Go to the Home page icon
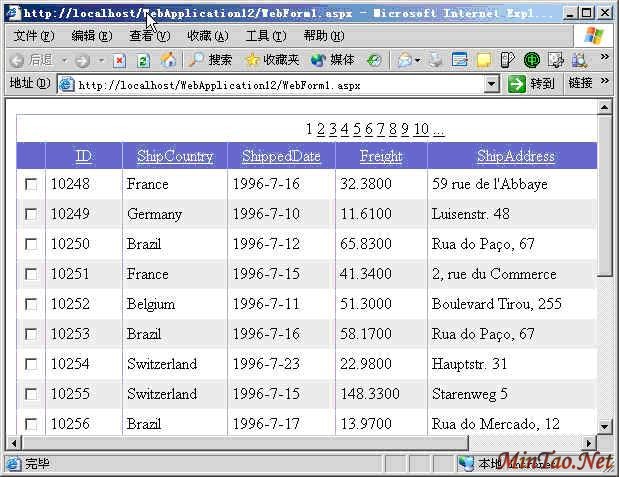 [168, 60]
